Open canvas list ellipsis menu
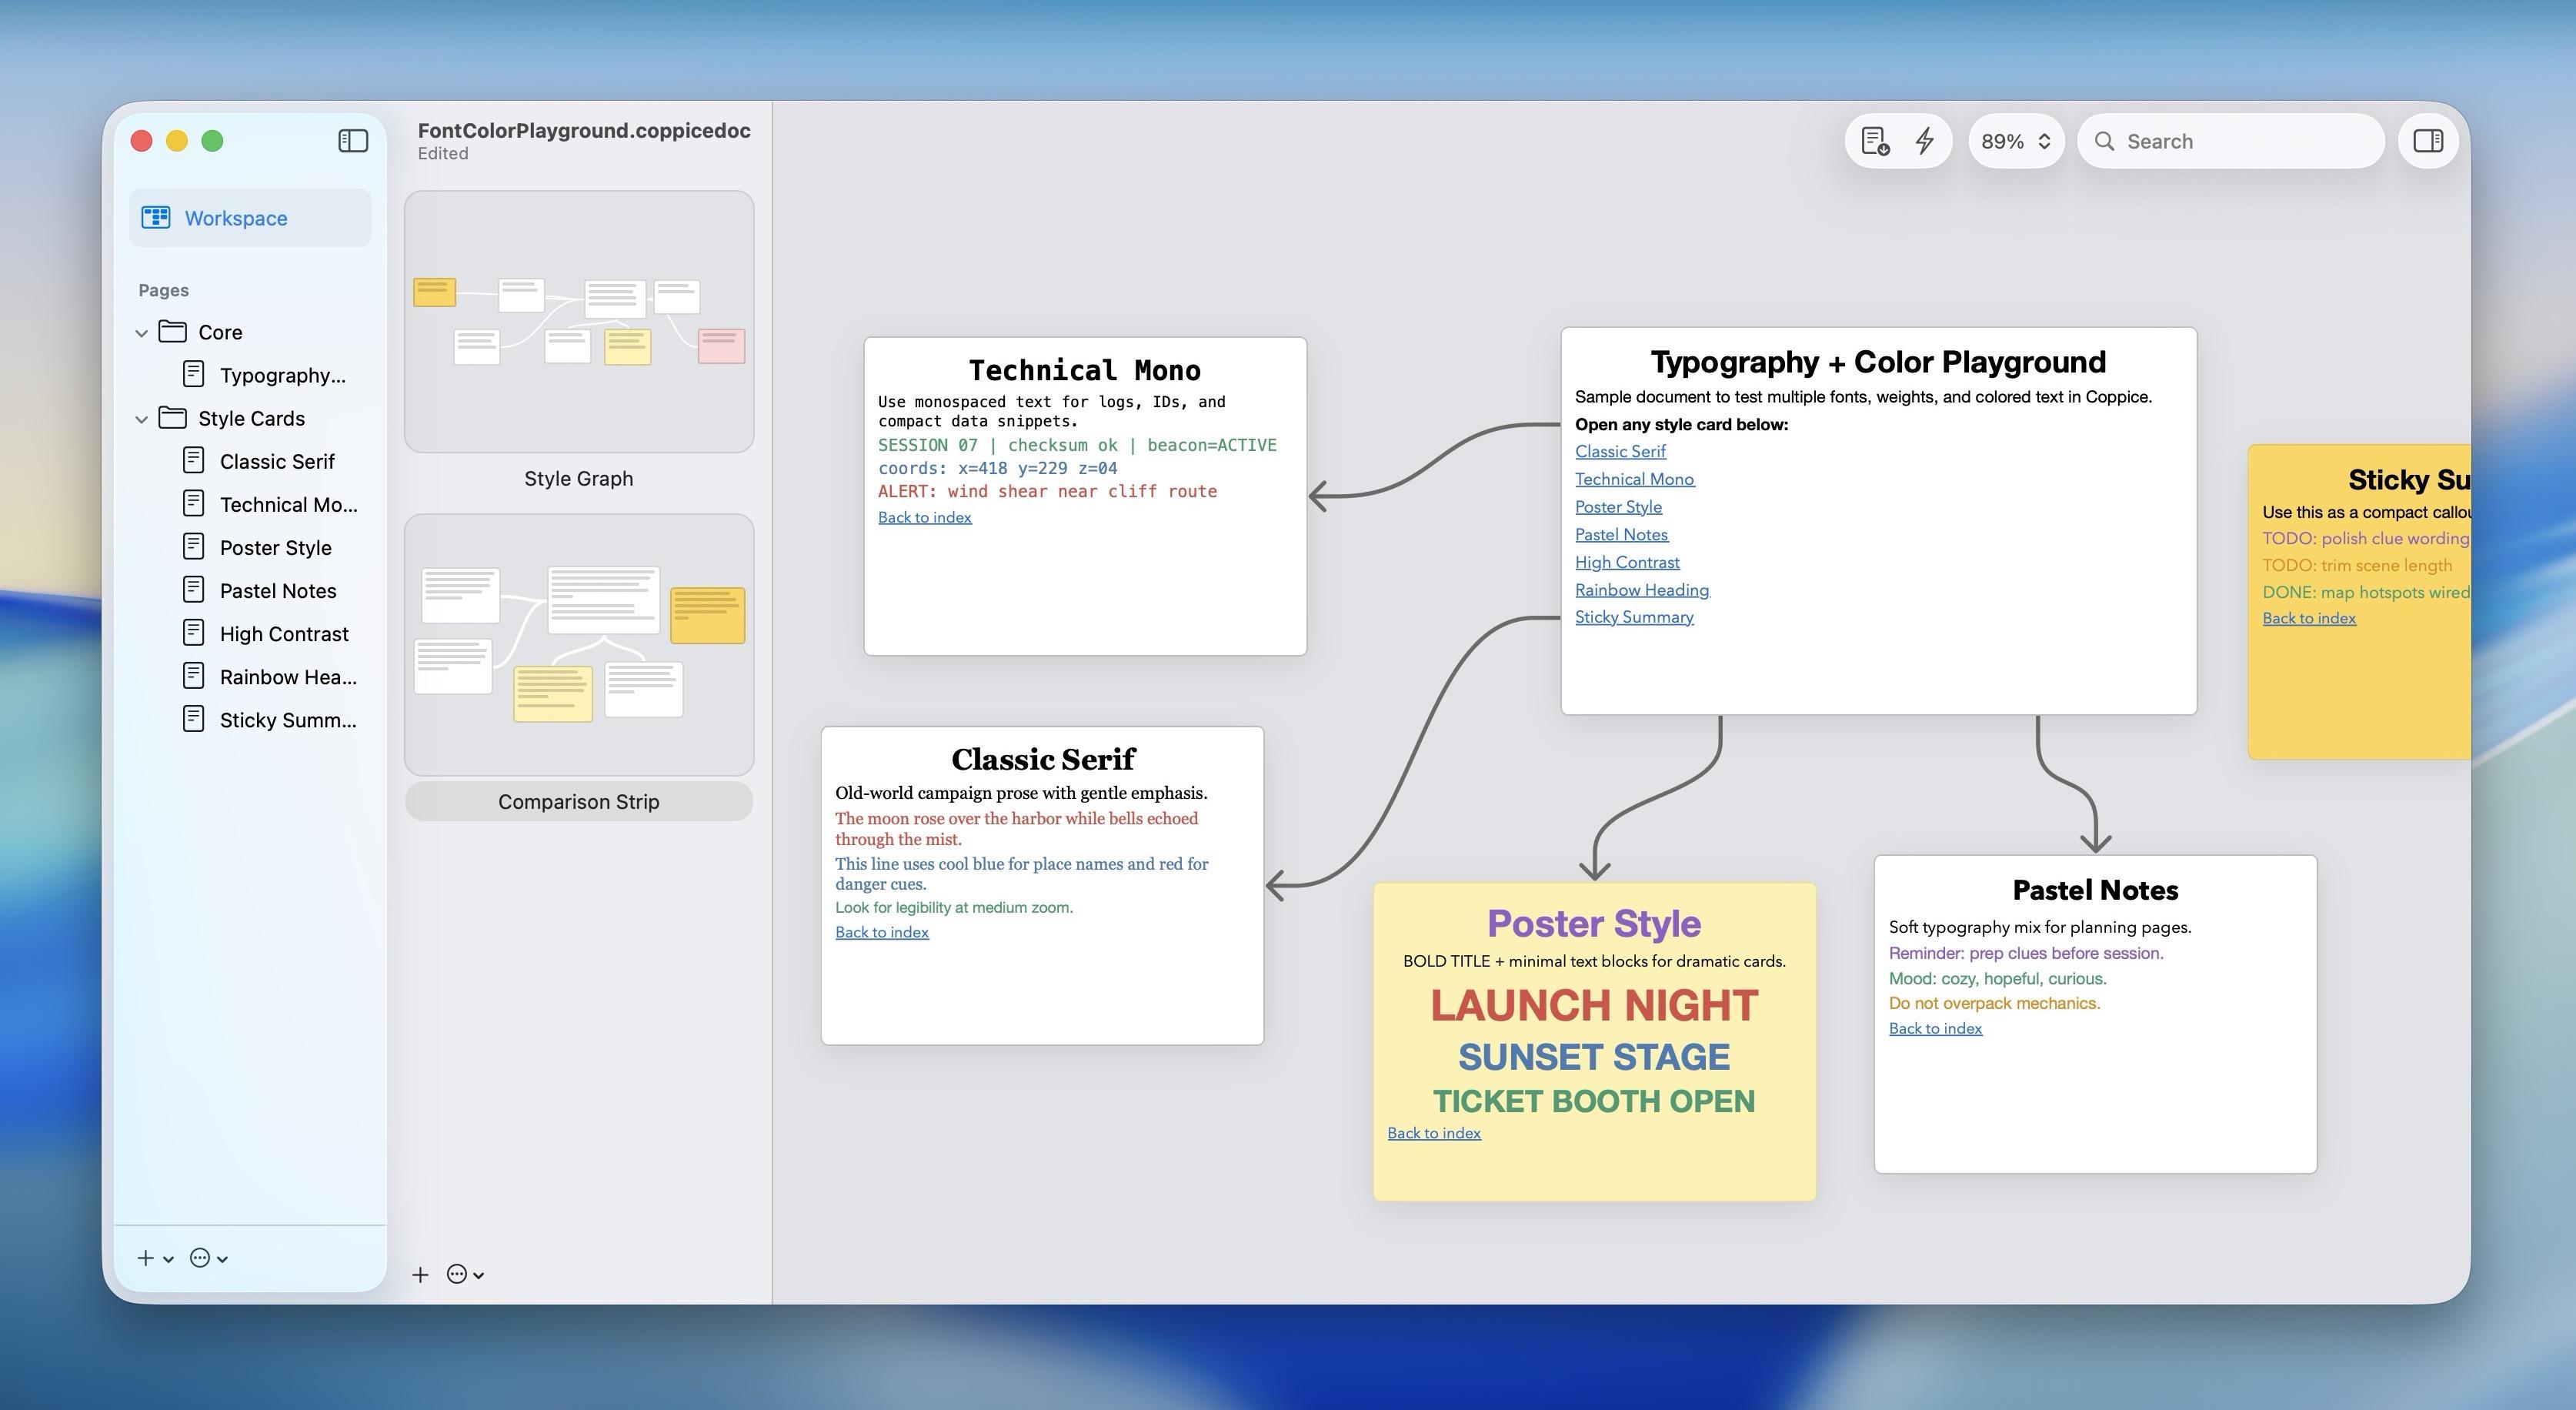This screenshot has width=2576, height=1410. coord(457,1274)
